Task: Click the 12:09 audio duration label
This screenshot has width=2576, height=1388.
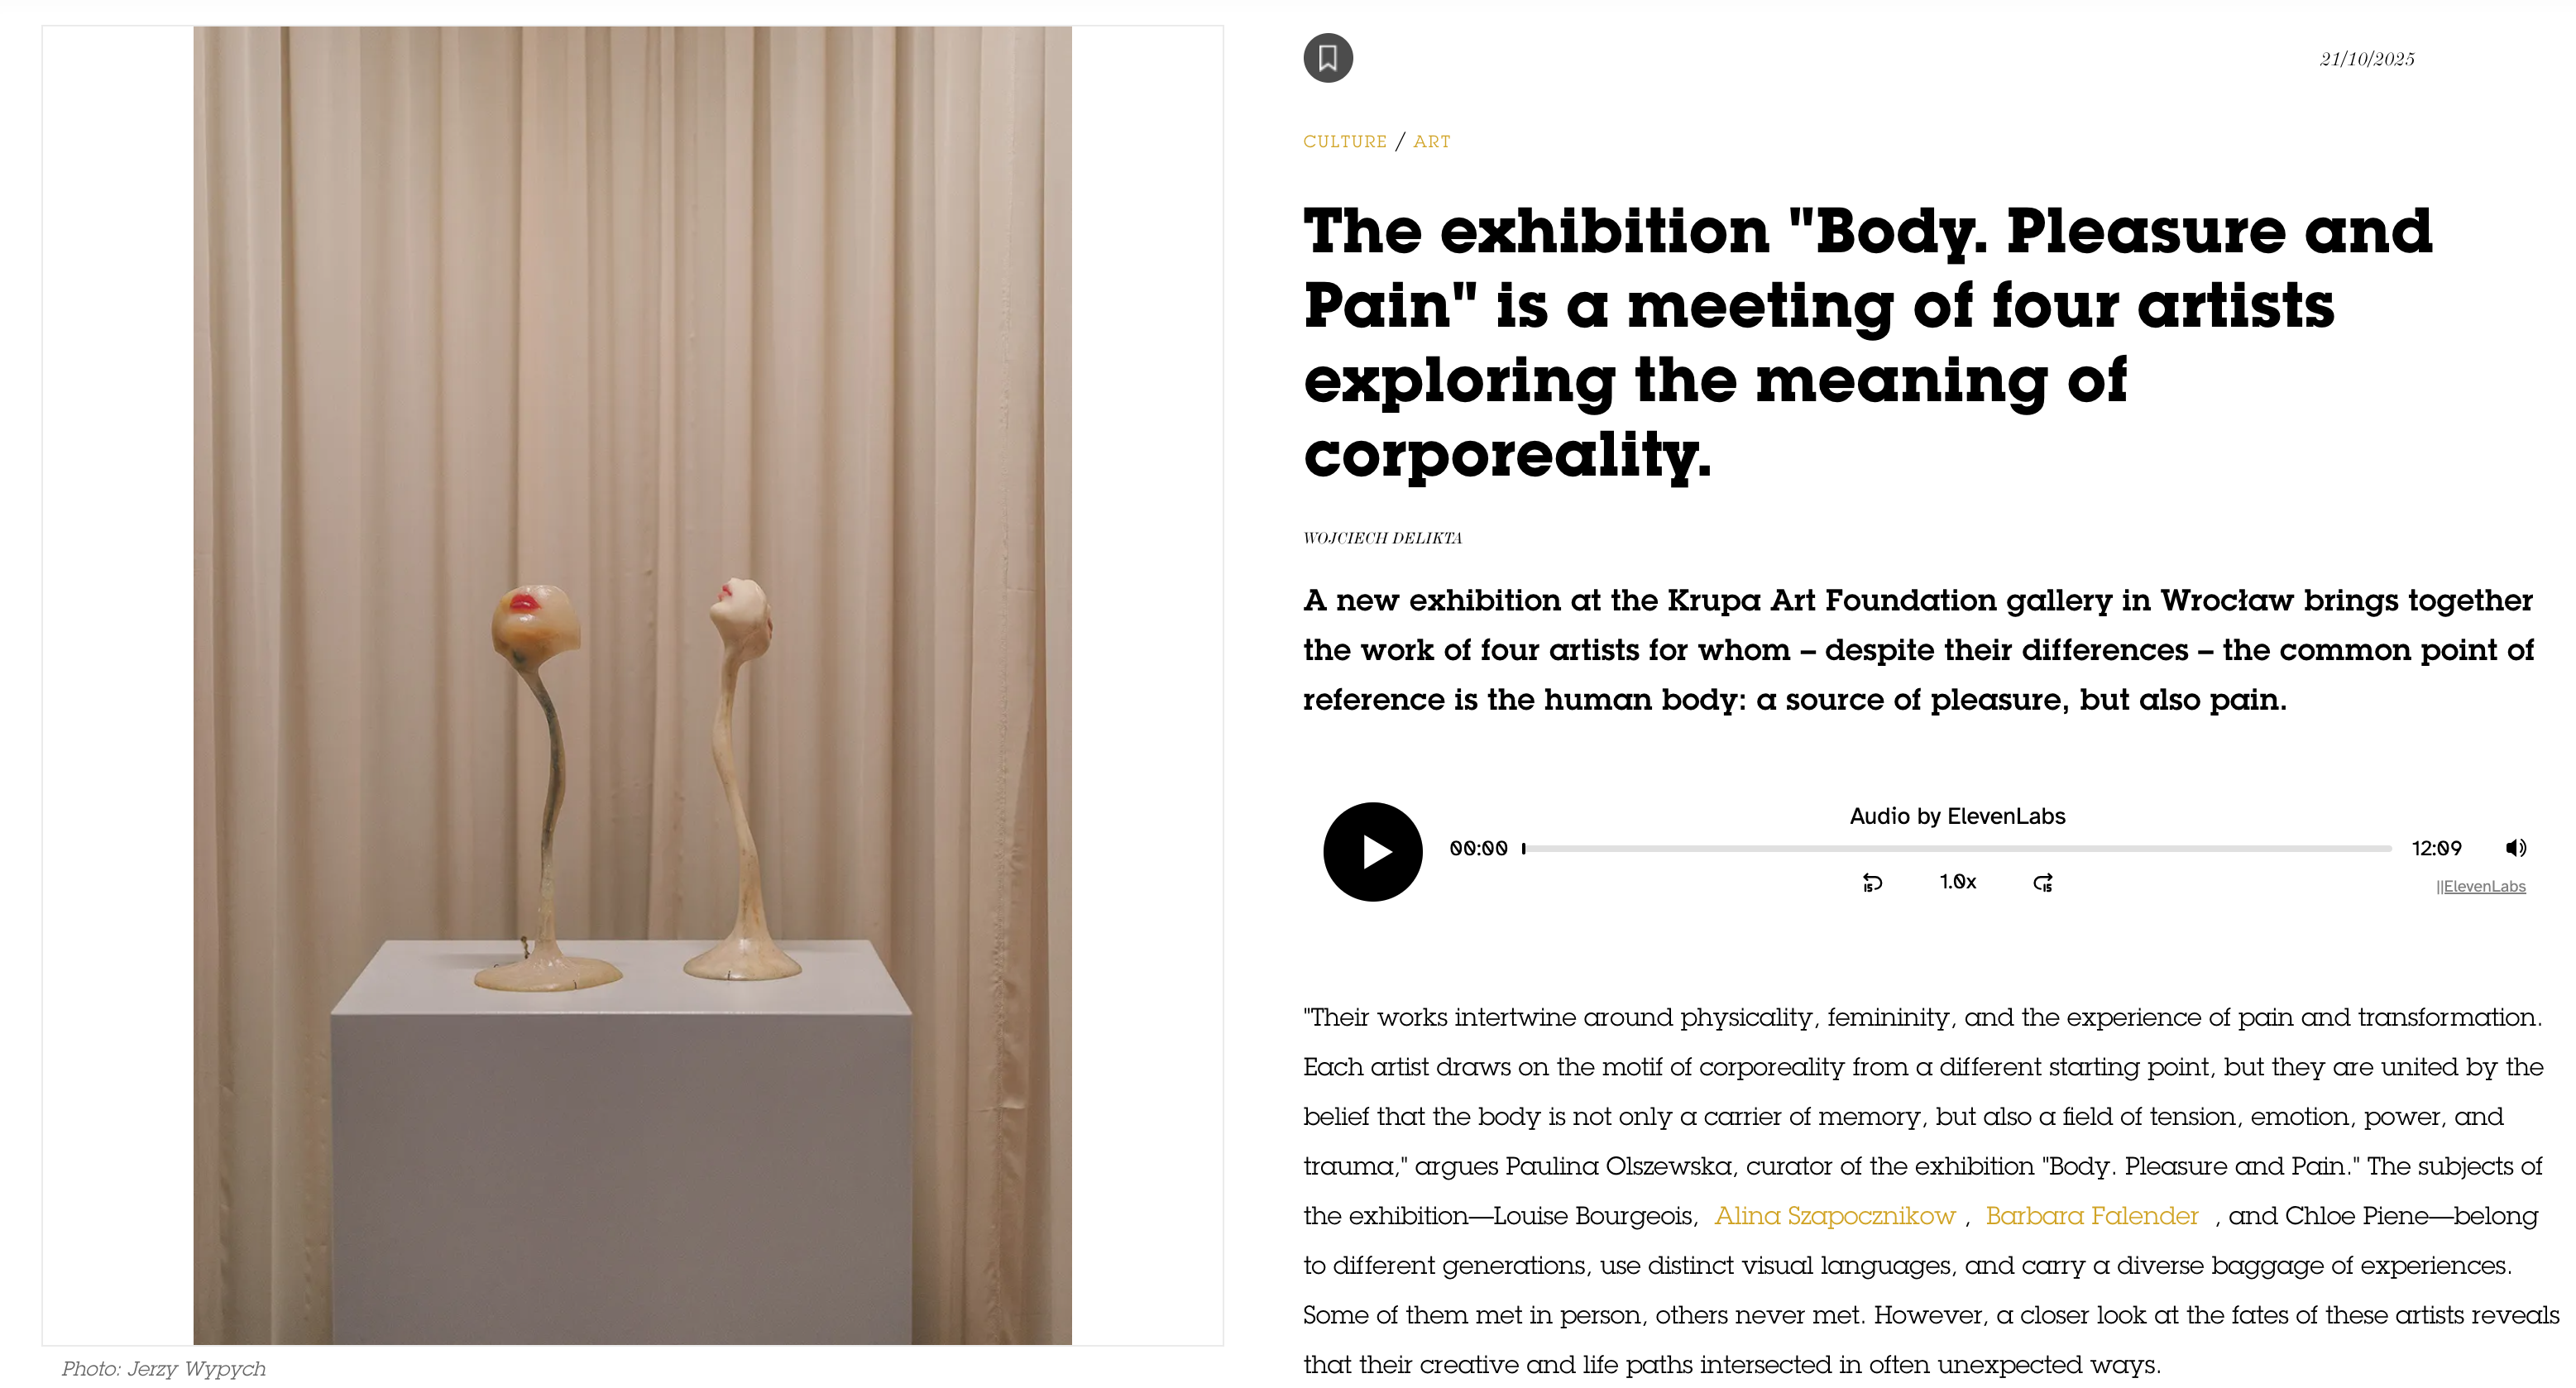Action: coord(2436,848)
